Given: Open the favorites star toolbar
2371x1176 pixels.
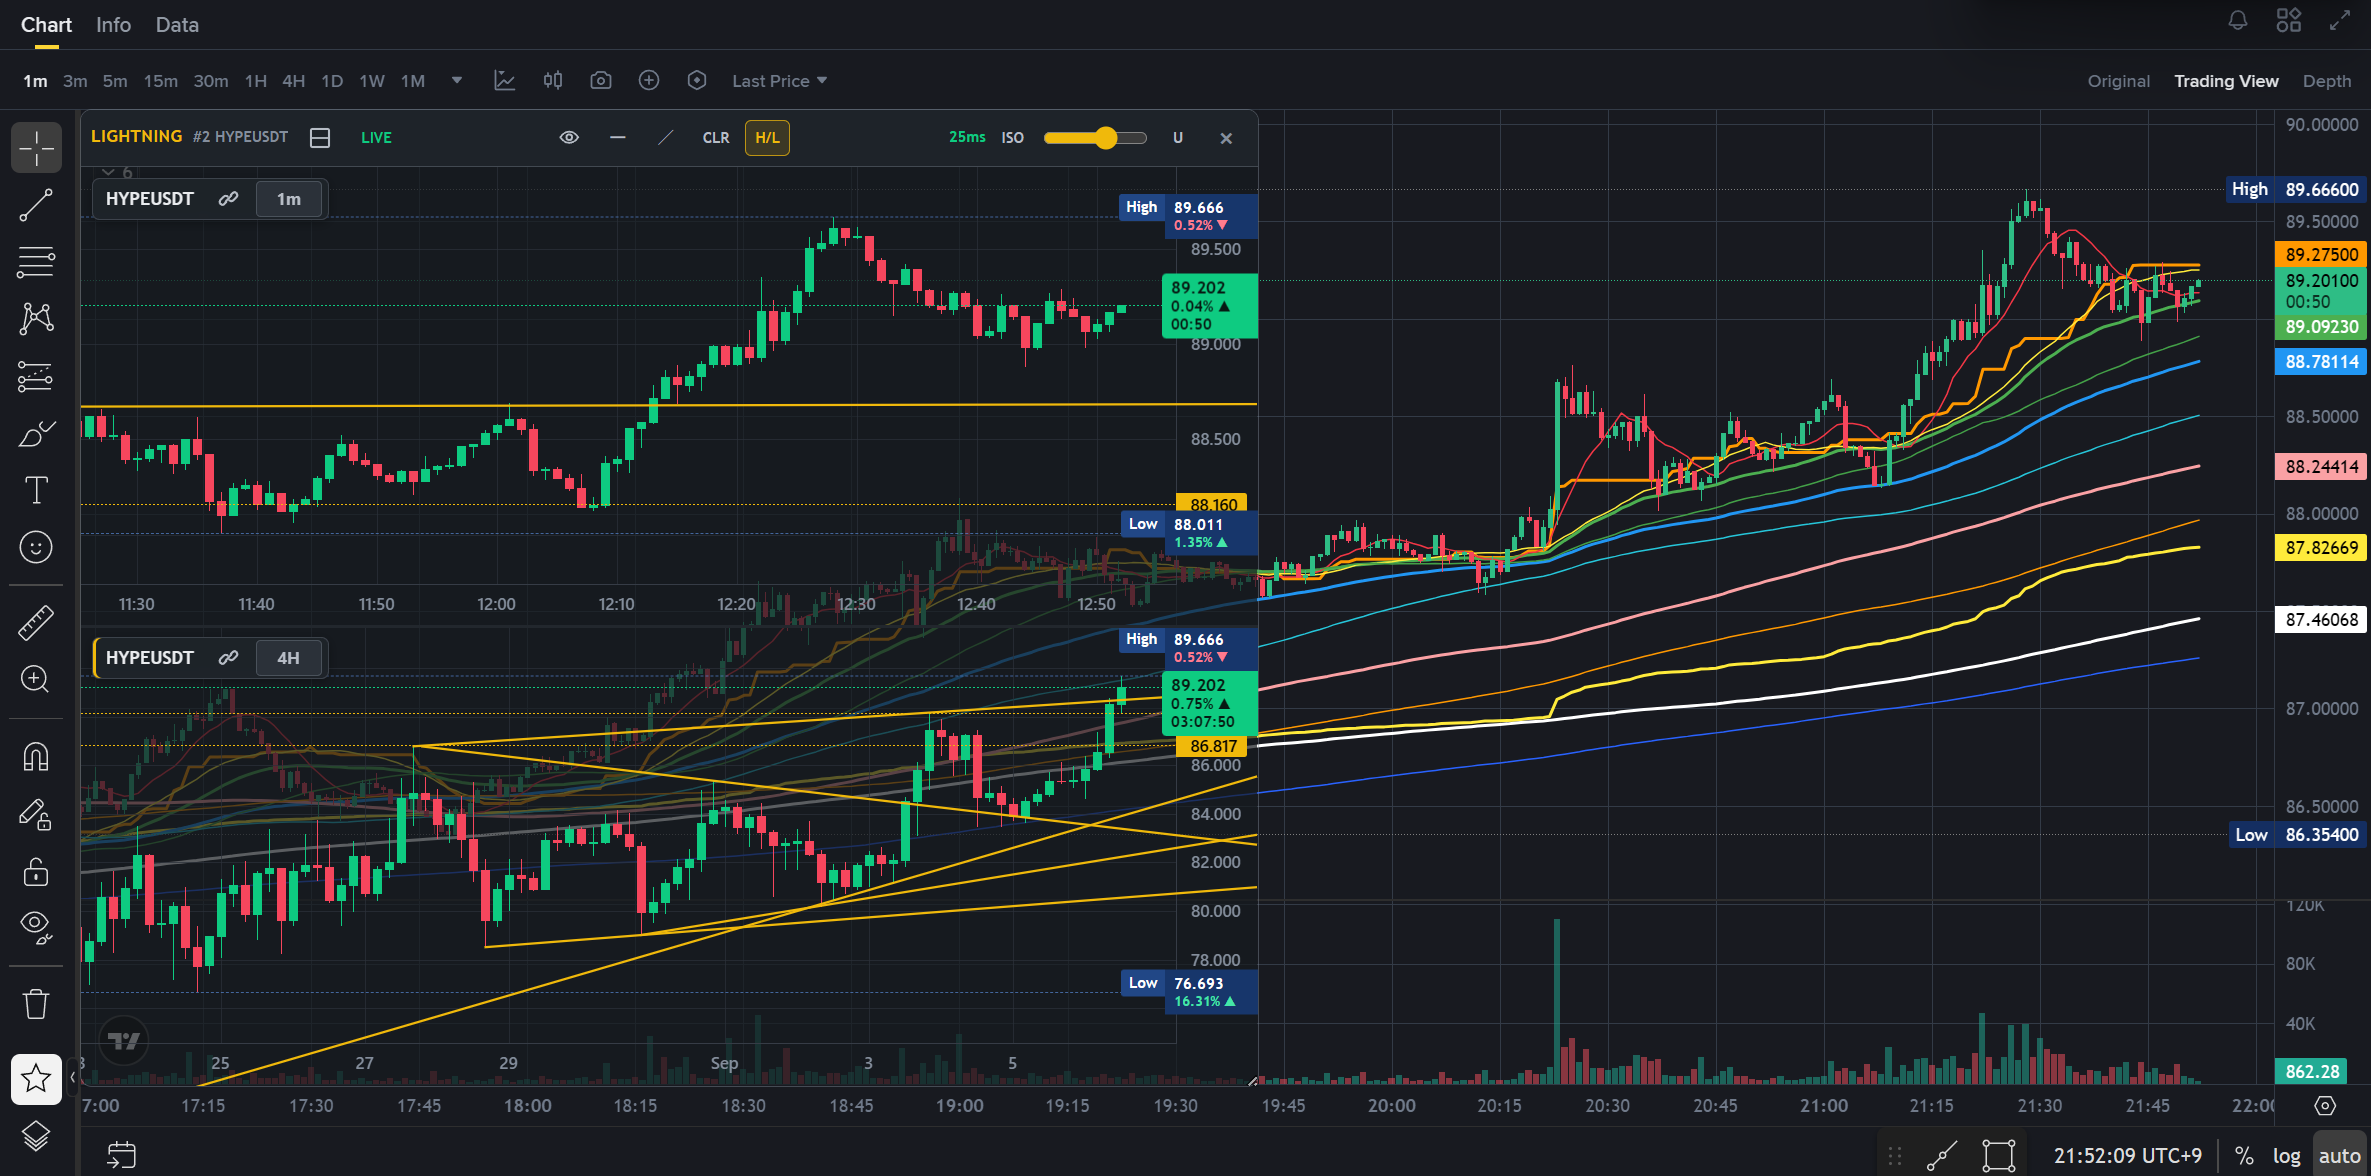Looking at the screenshot, I should pyautogui.click(x=36, y=1079).
